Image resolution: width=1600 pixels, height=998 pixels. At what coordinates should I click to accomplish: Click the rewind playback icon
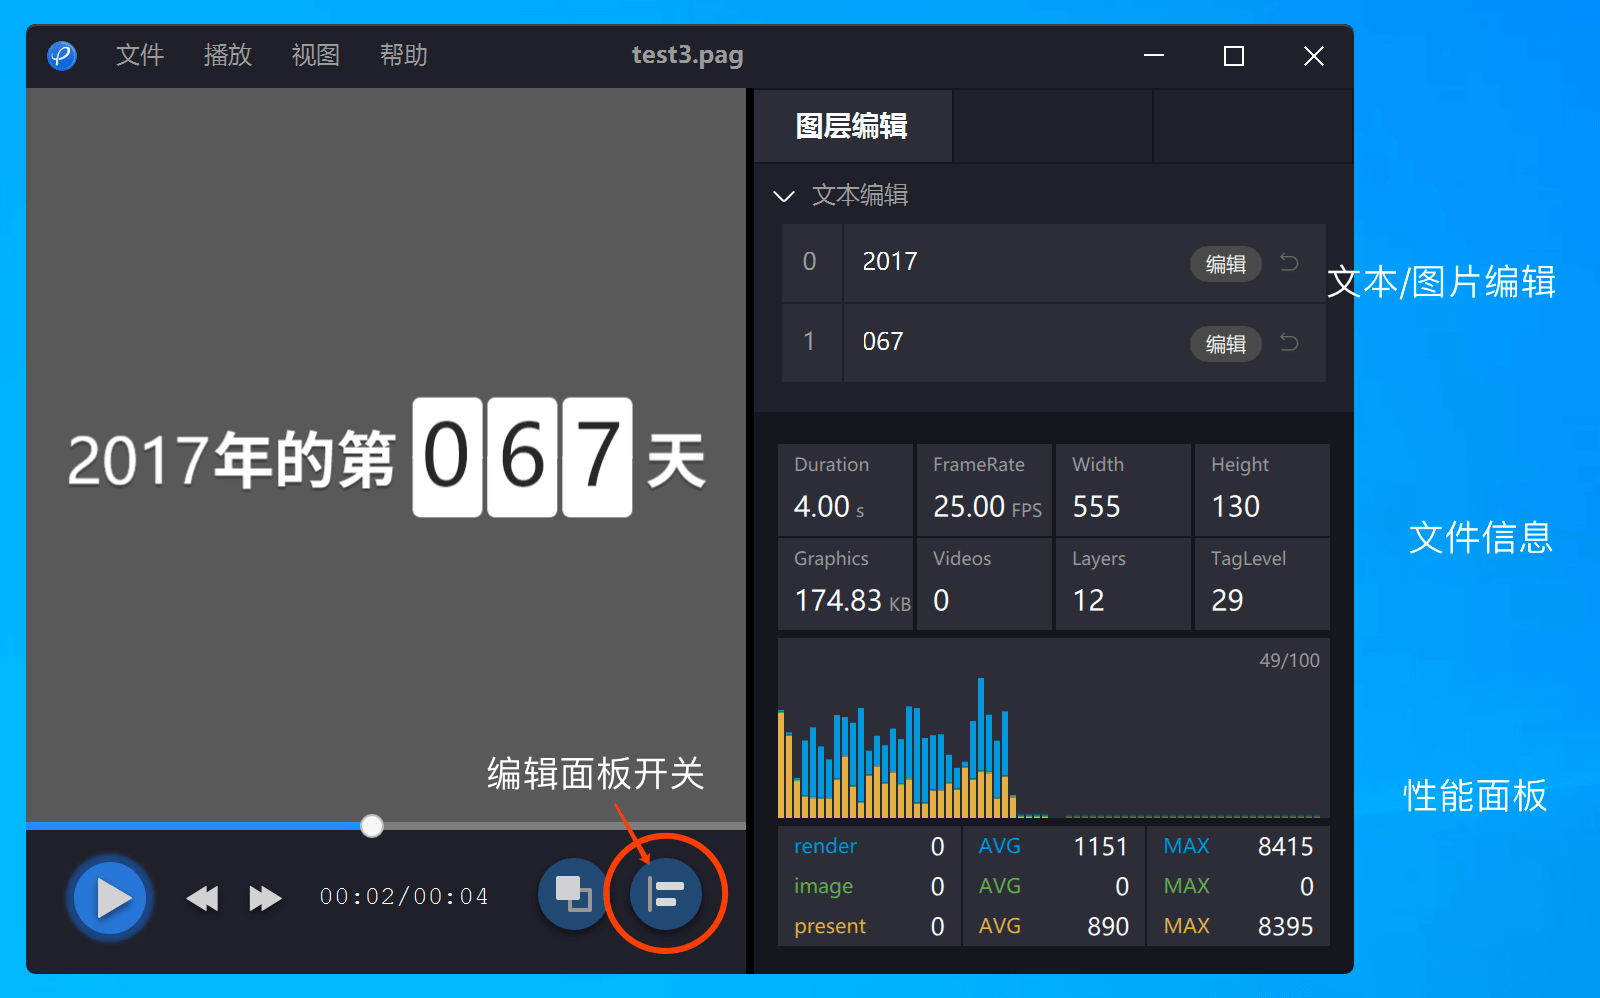(202, 898)
